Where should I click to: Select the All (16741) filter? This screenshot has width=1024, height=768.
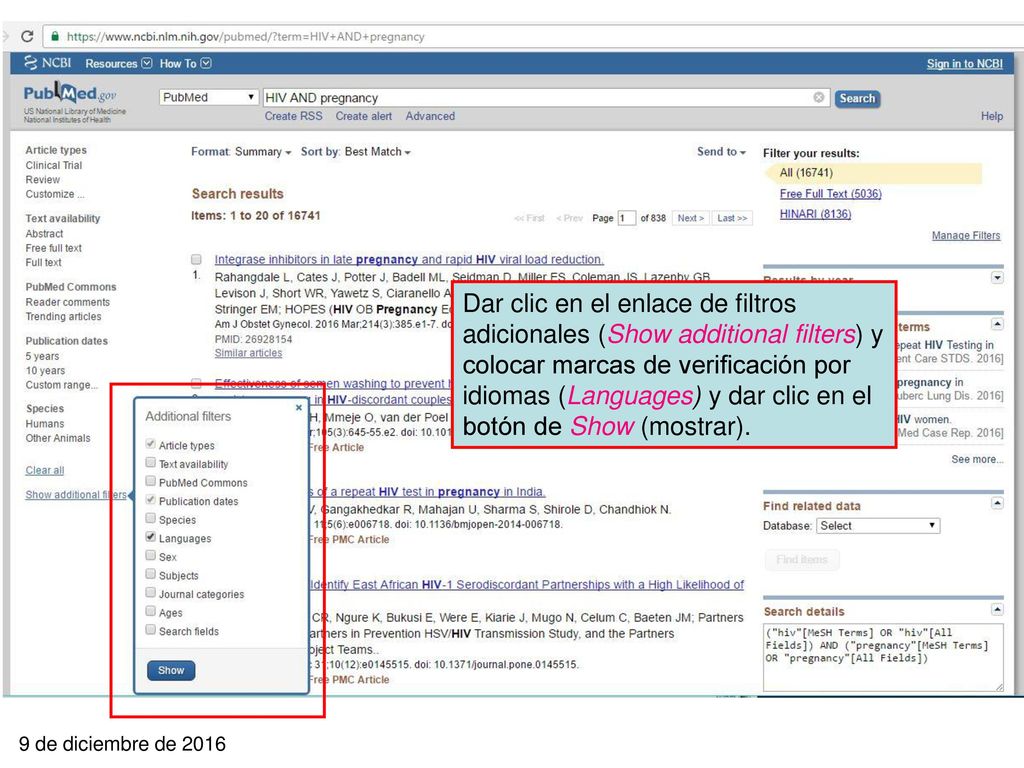tap(806, 173)
